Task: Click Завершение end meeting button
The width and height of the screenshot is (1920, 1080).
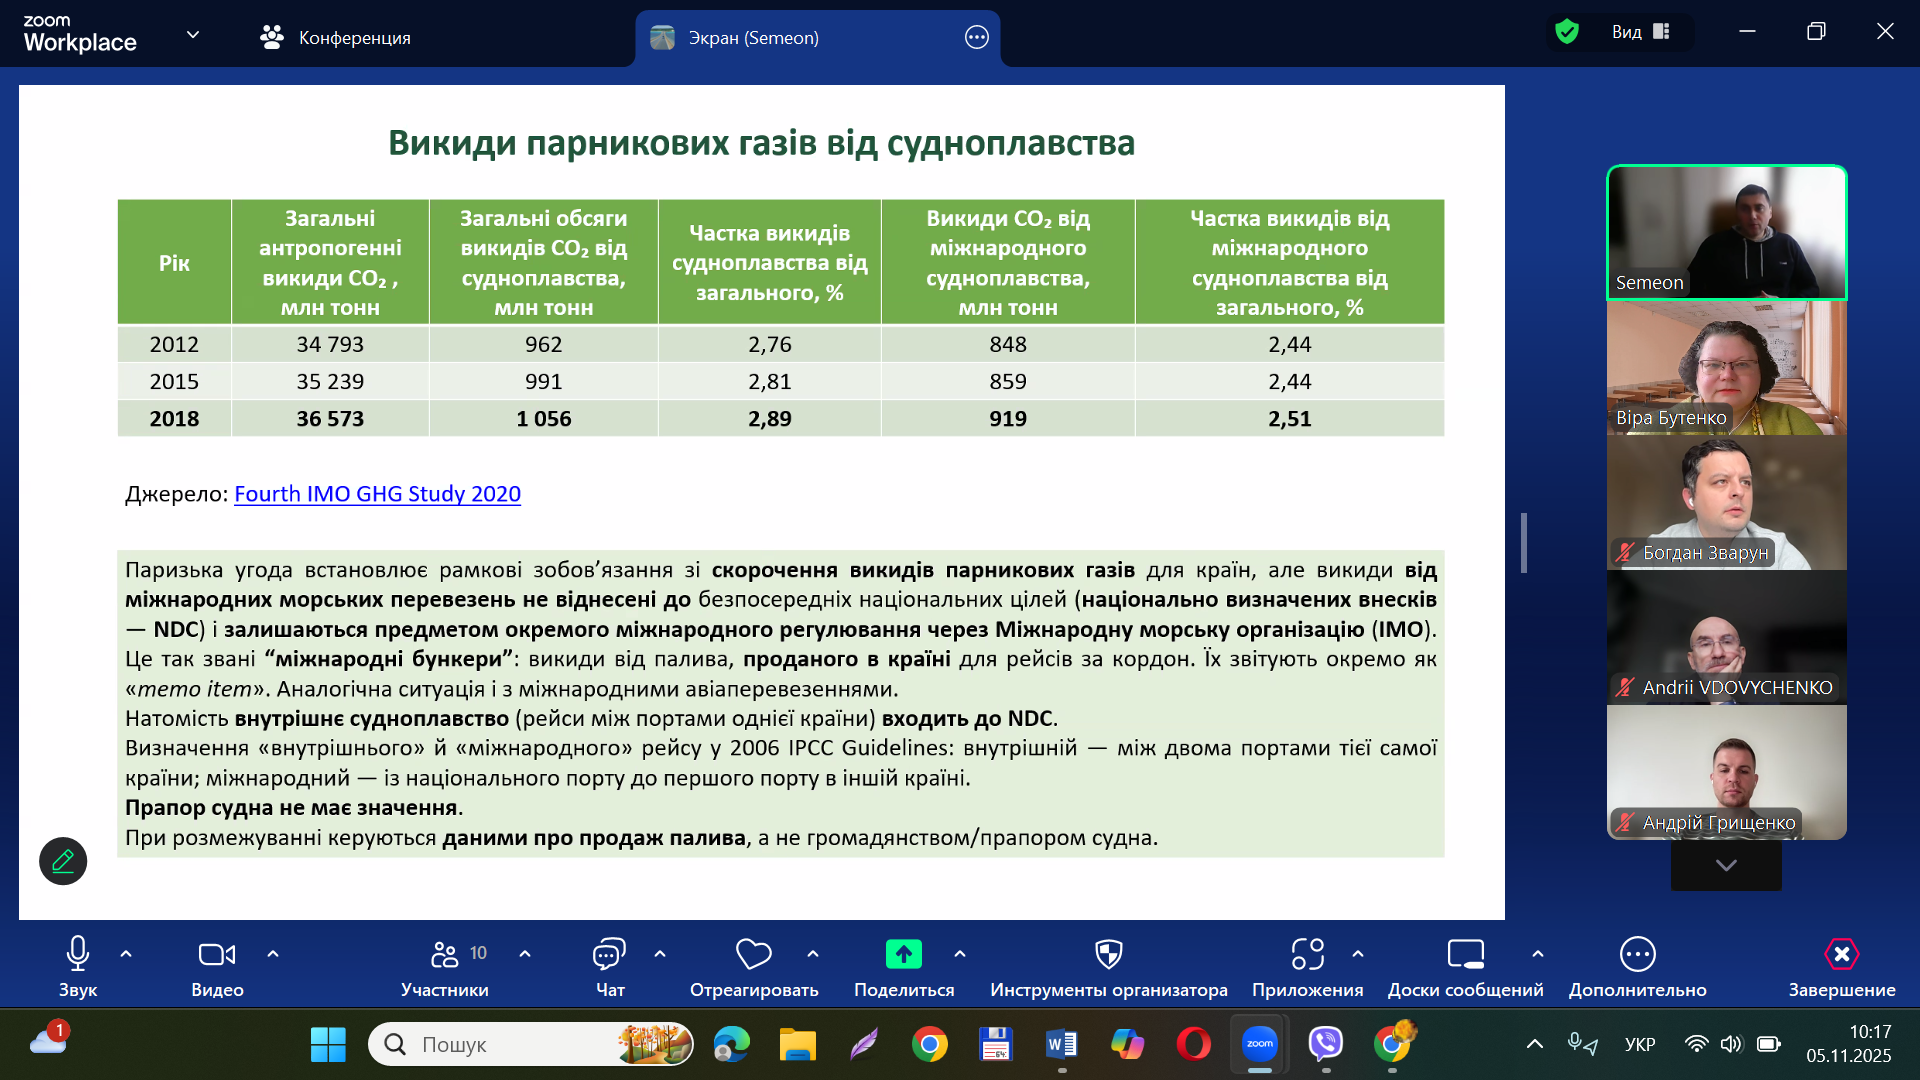Action: [1841, 955]
